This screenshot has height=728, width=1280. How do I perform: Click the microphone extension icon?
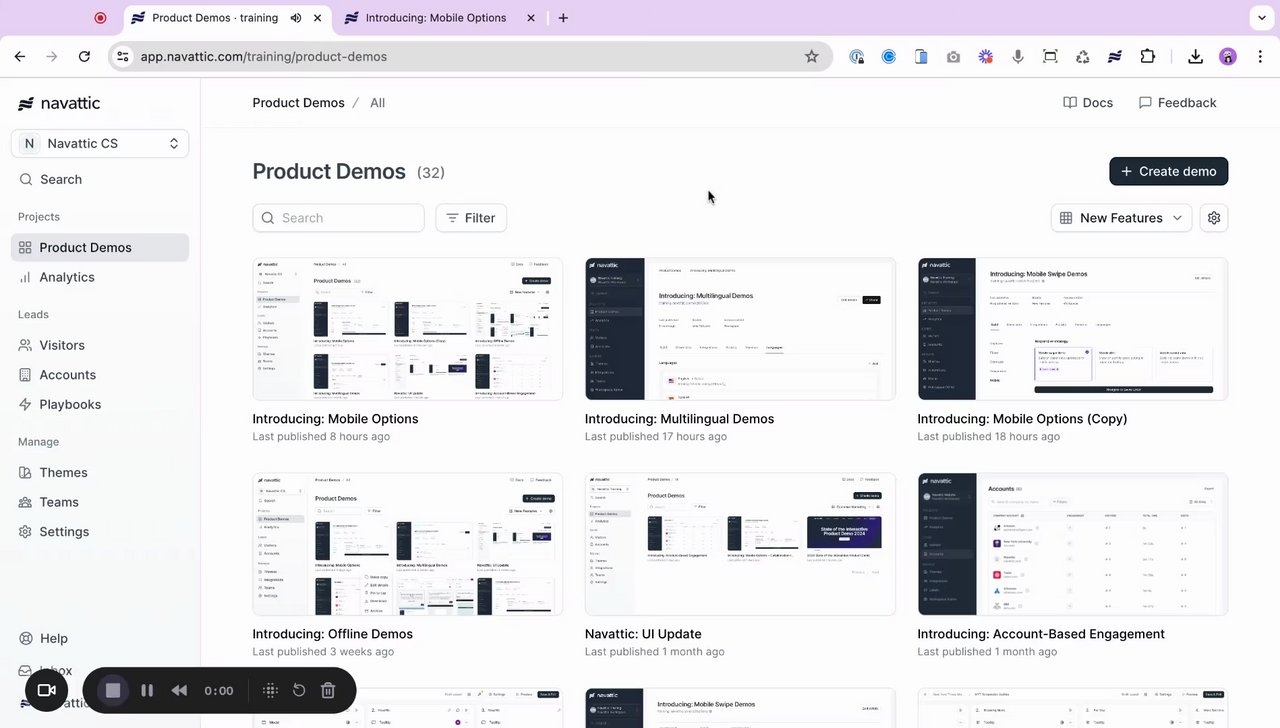click(x=1018, y=57)
